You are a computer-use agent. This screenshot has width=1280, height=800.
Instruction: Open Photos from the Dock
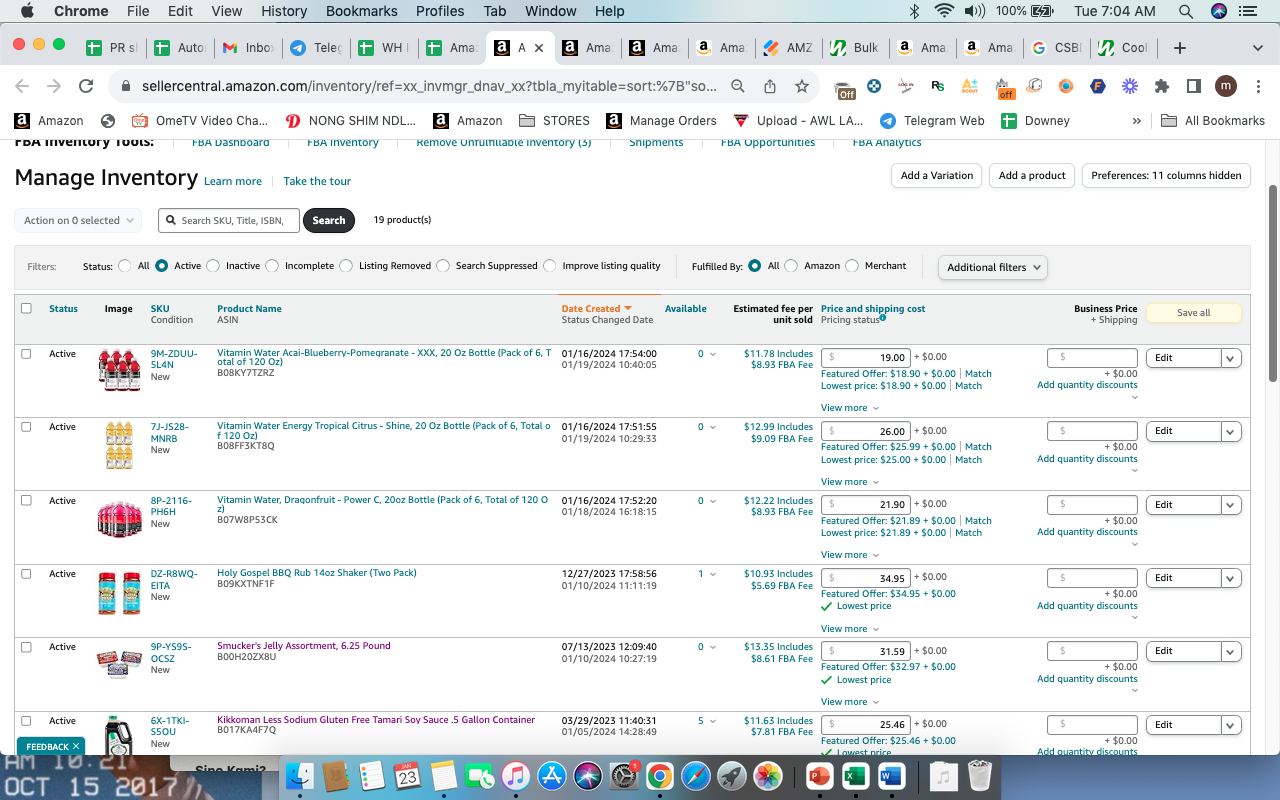(x=768, y=776)
